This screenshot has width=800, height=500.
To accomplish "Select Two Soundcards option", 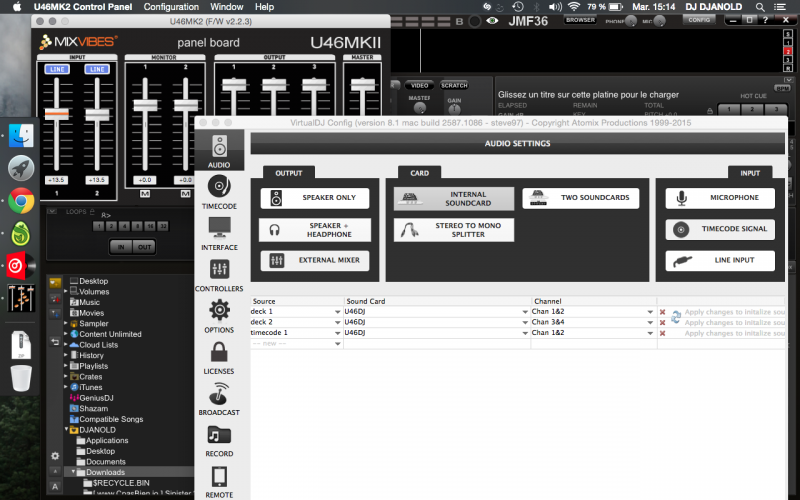I will click(x=581, y=198).
